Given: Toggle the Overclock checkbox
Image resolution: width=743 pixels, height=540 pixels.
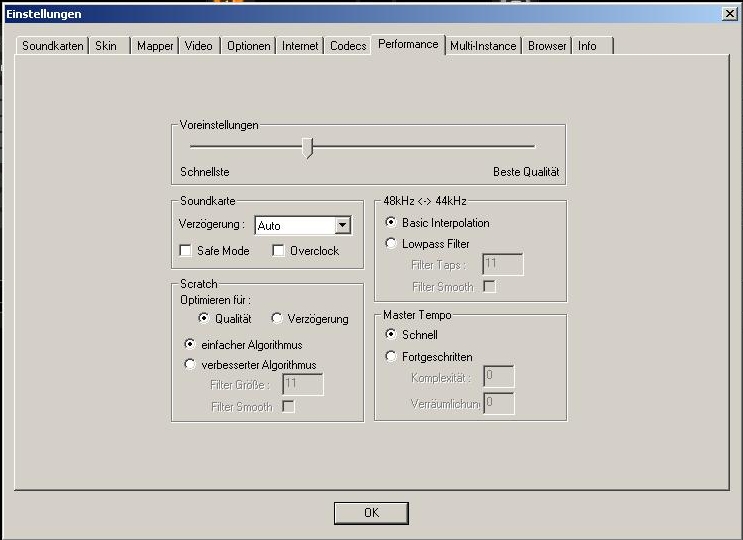Looking at the screenshot, I should 279,251.
